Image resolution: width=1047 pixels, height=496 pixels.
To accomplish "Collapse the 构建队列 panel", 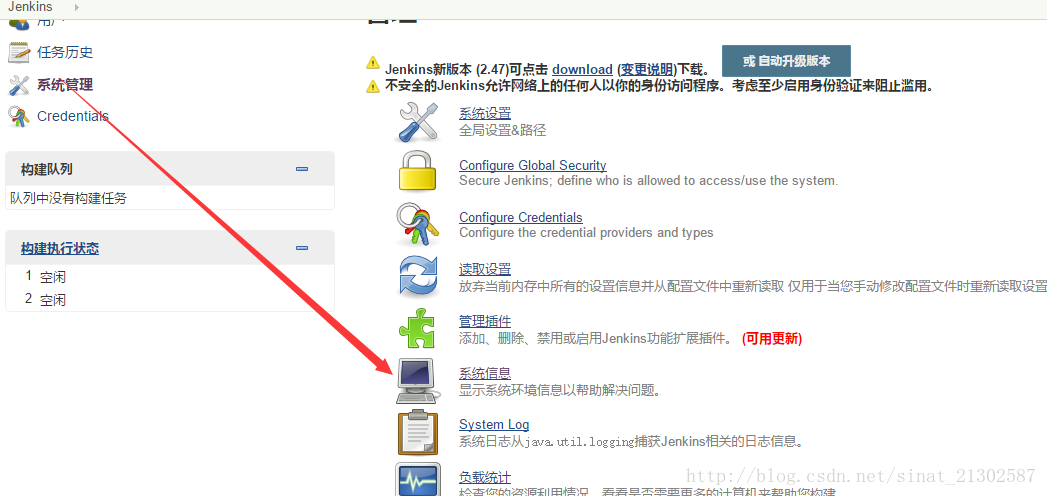I will pyautogui.click(x=302, y=169).
